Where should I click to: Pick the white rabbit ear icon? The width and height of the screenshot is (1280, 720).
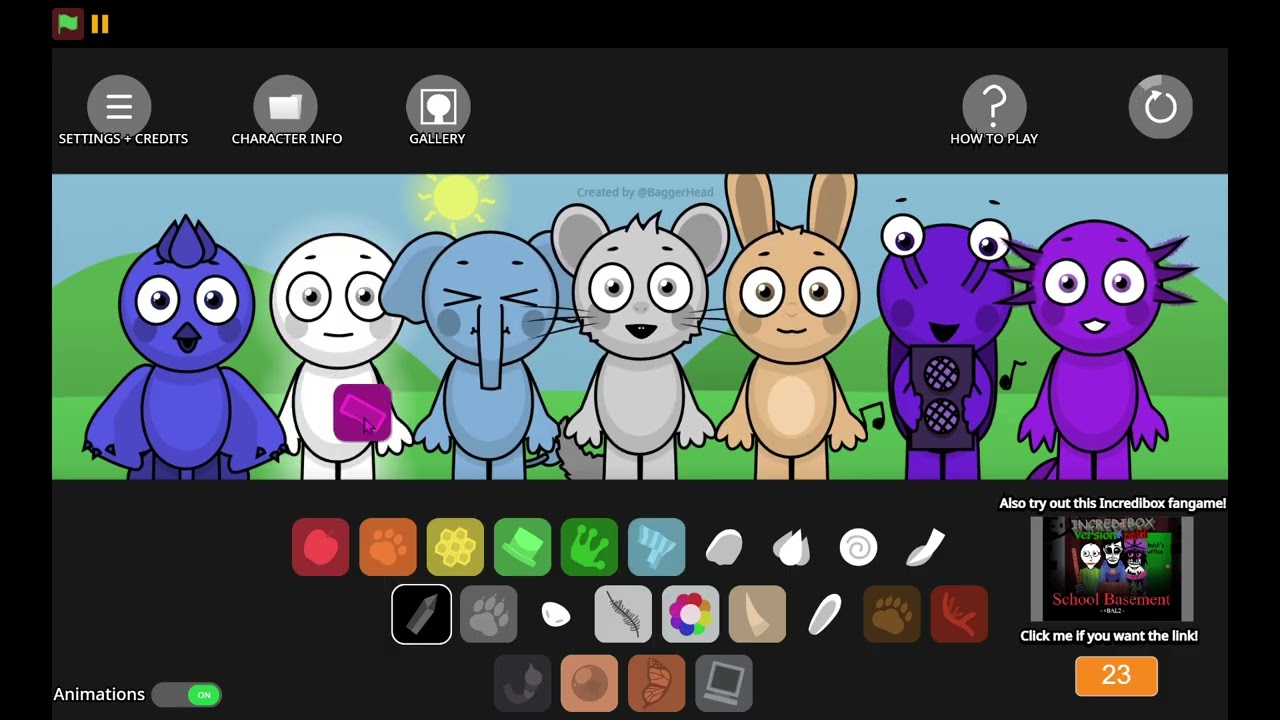824,614
